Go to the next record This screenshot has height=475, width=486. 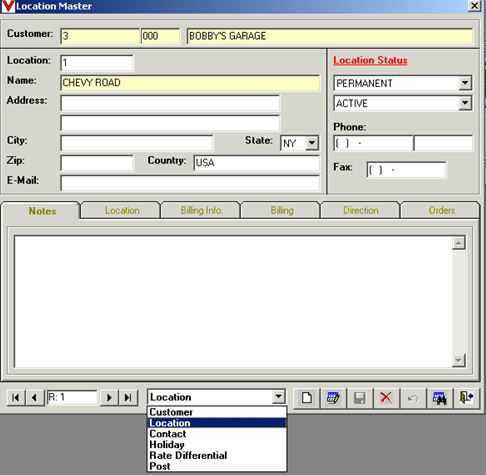tap(109, 398)
